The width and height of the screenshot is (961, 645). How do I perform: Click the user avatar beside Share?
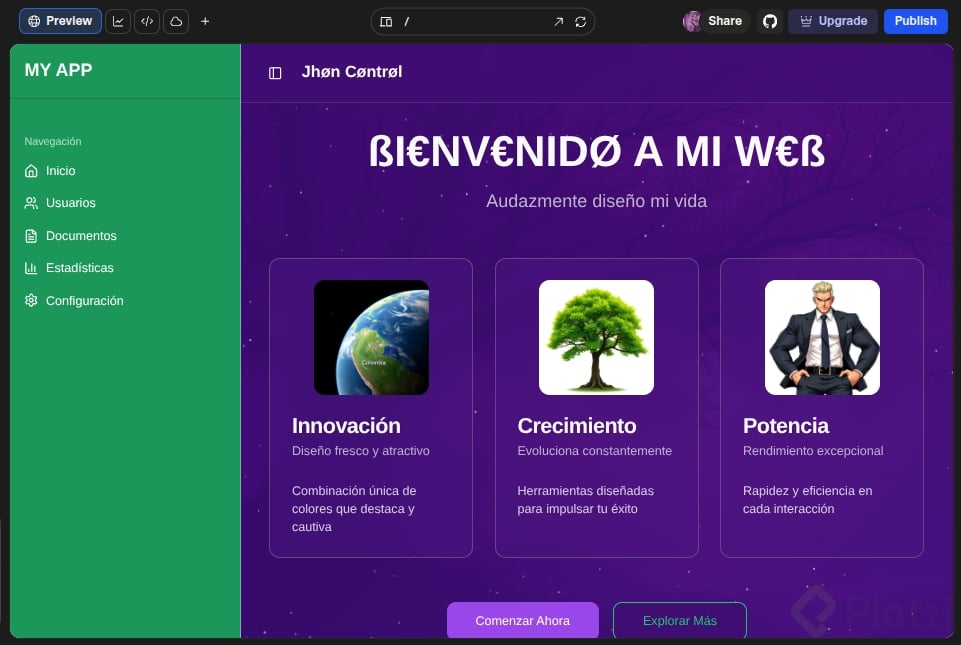[x=692, y=21]
